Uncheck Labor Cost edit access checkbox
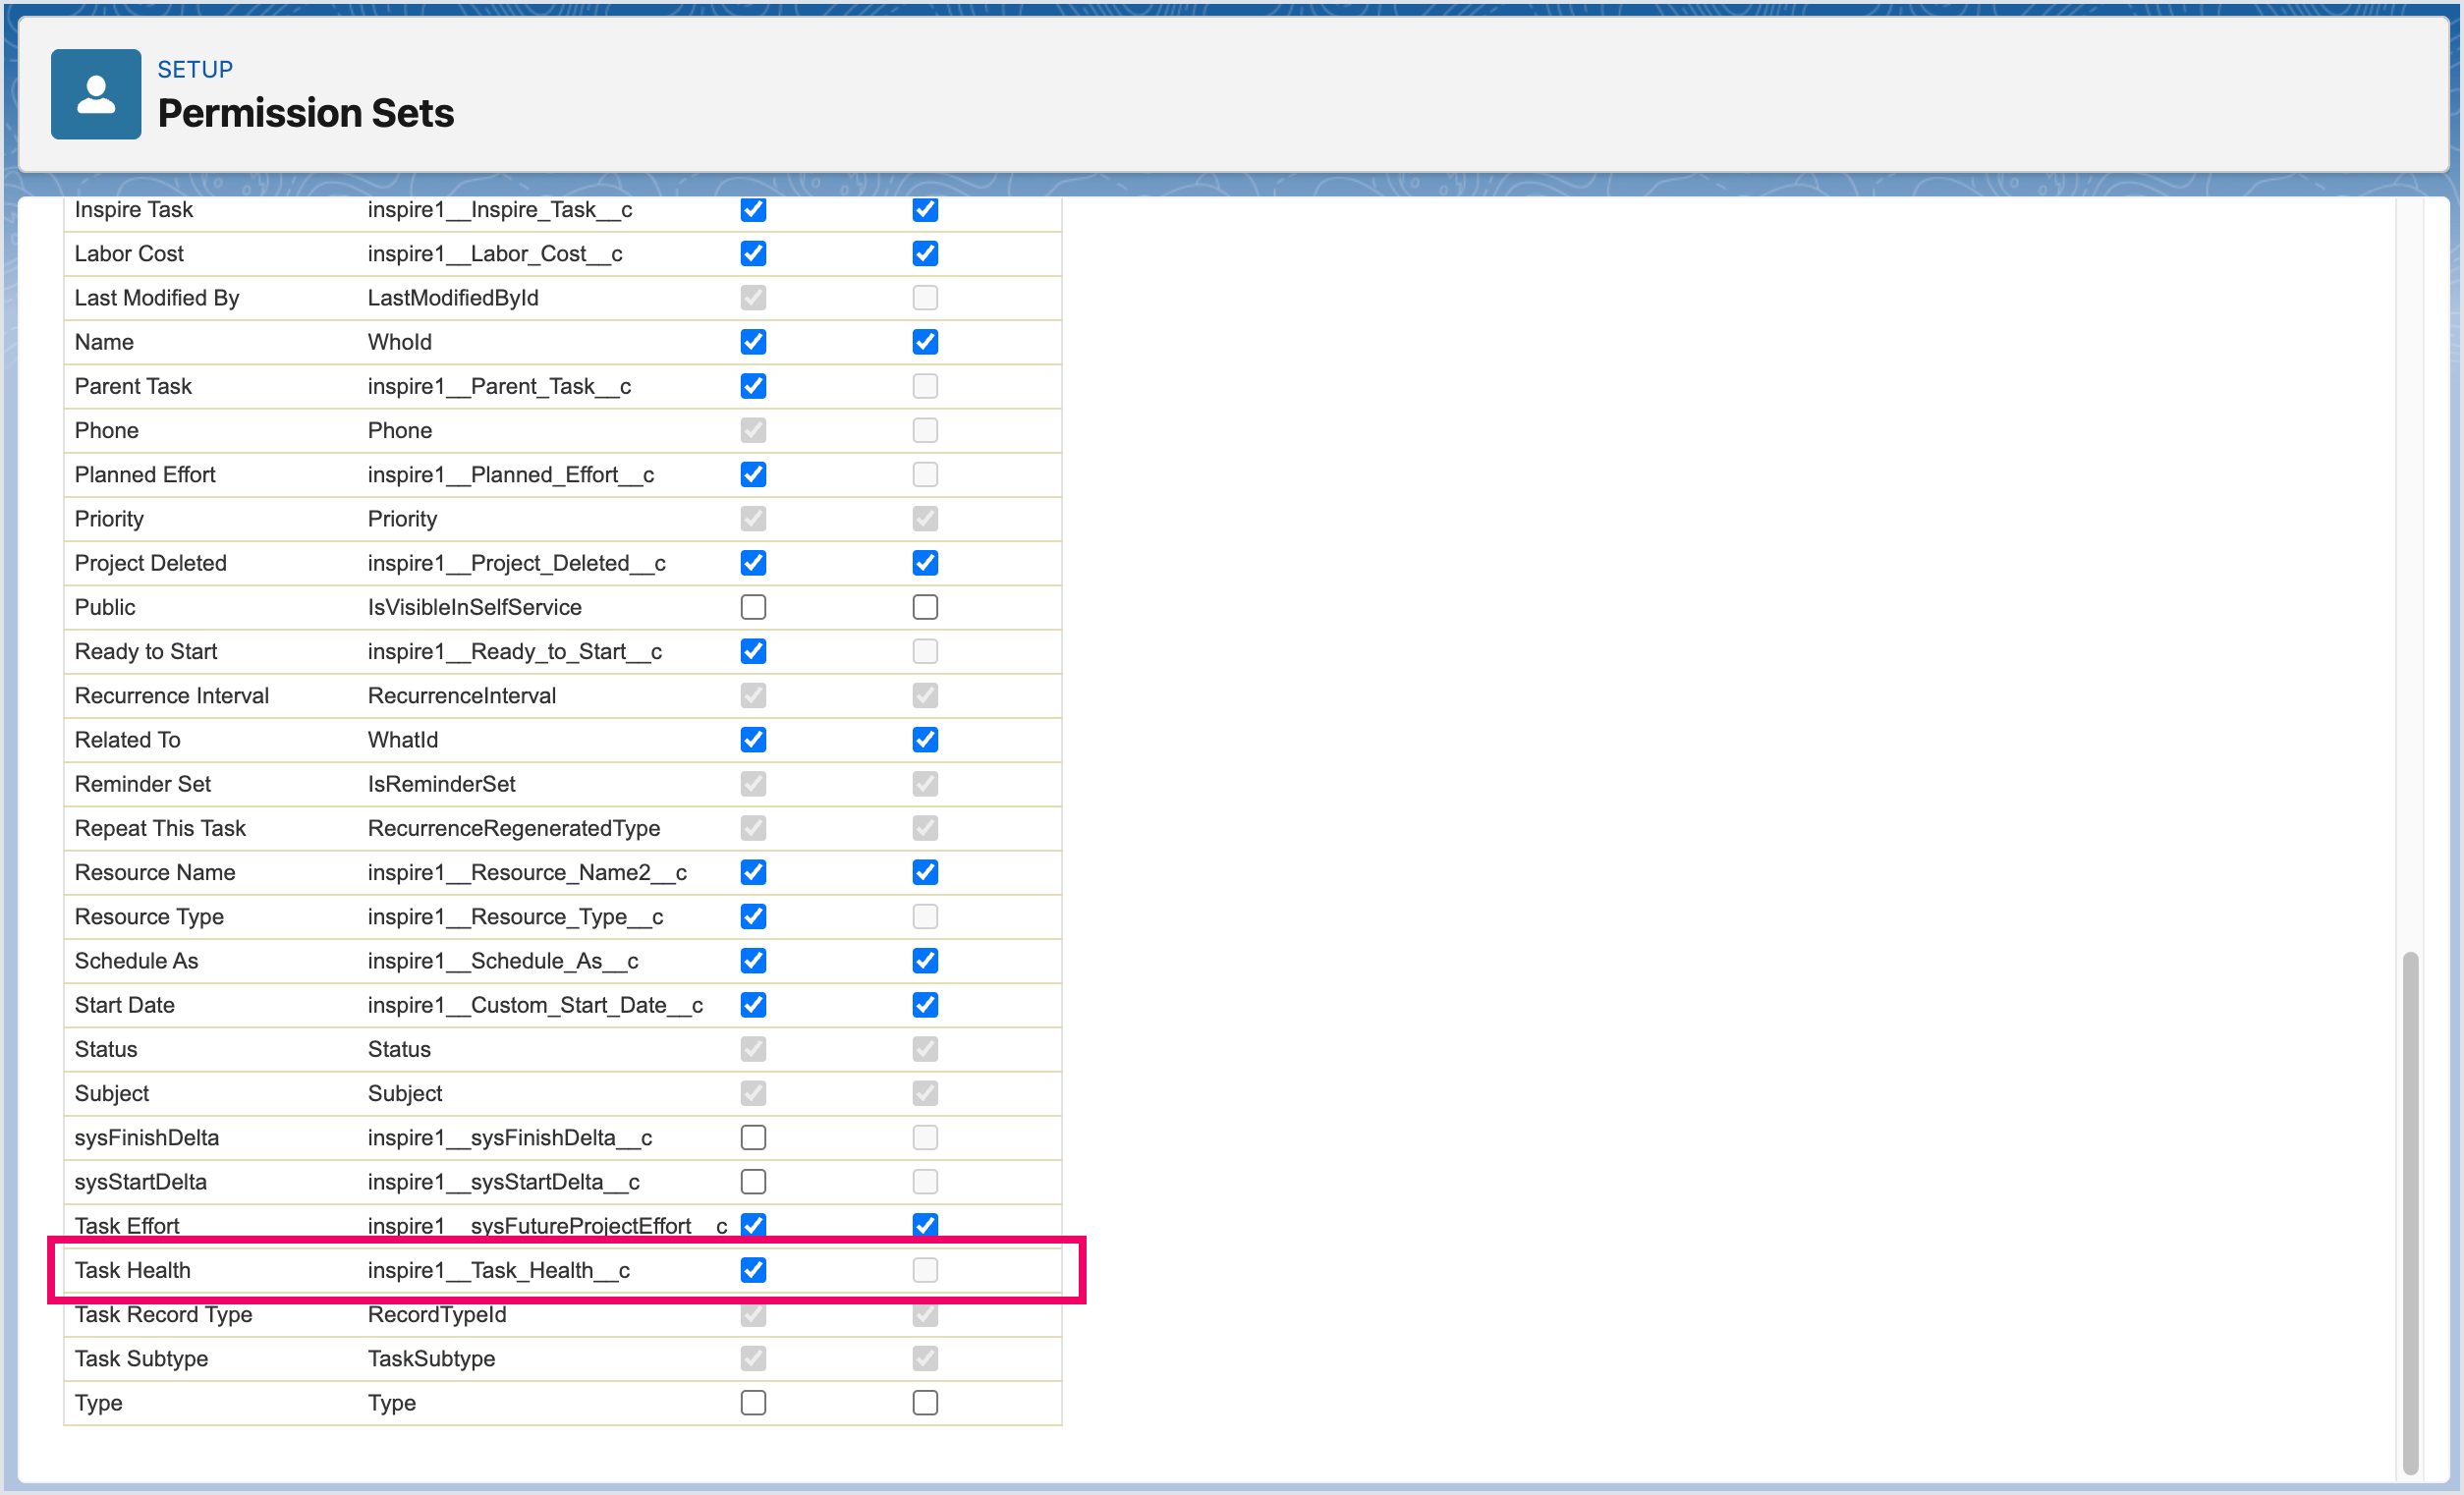Viewport: 2464px width, 1495px height. [925, 254]
